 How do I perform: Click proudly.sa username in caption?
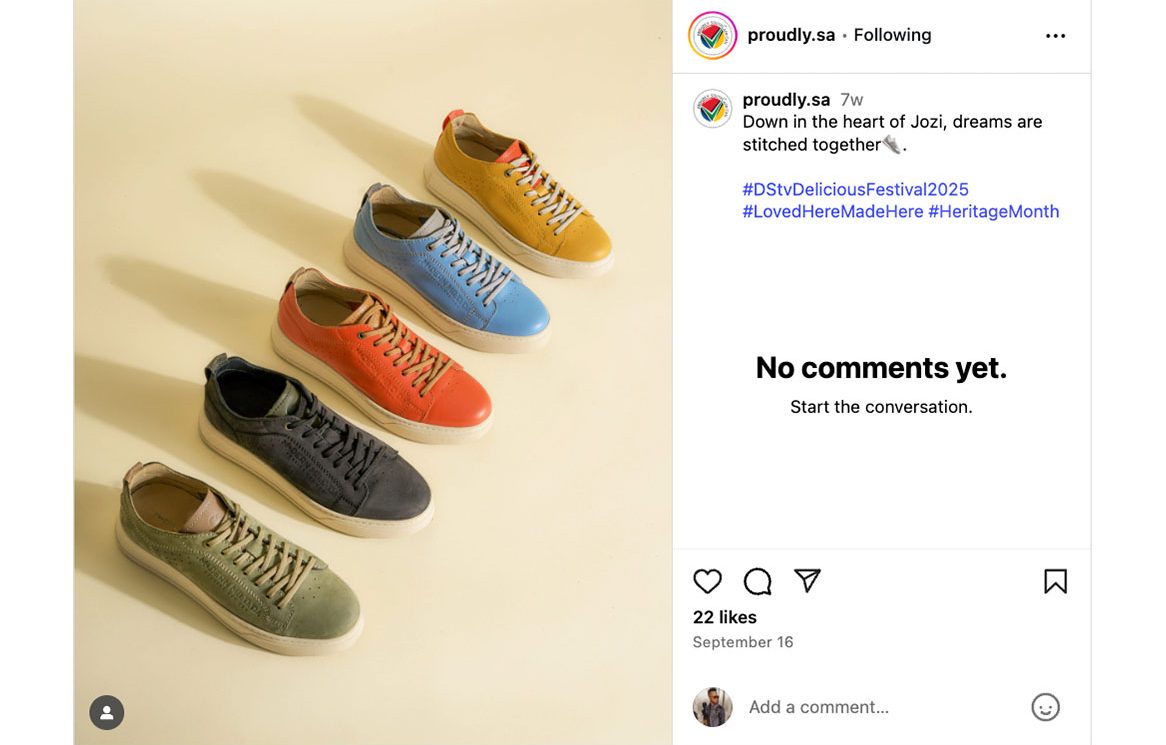pos(786,100)
